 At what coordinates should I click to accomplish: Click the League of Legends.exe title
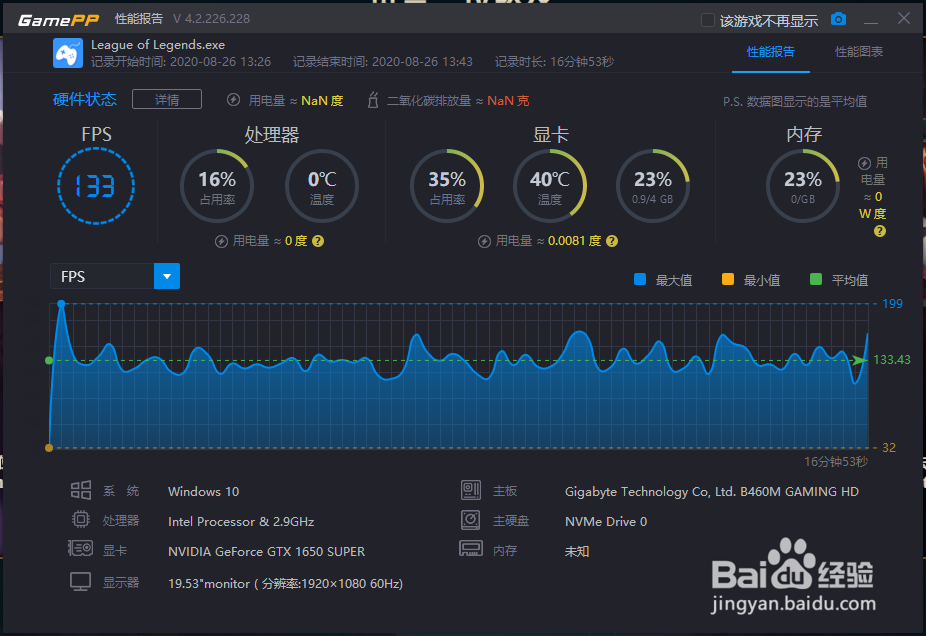tap(158, 45)
